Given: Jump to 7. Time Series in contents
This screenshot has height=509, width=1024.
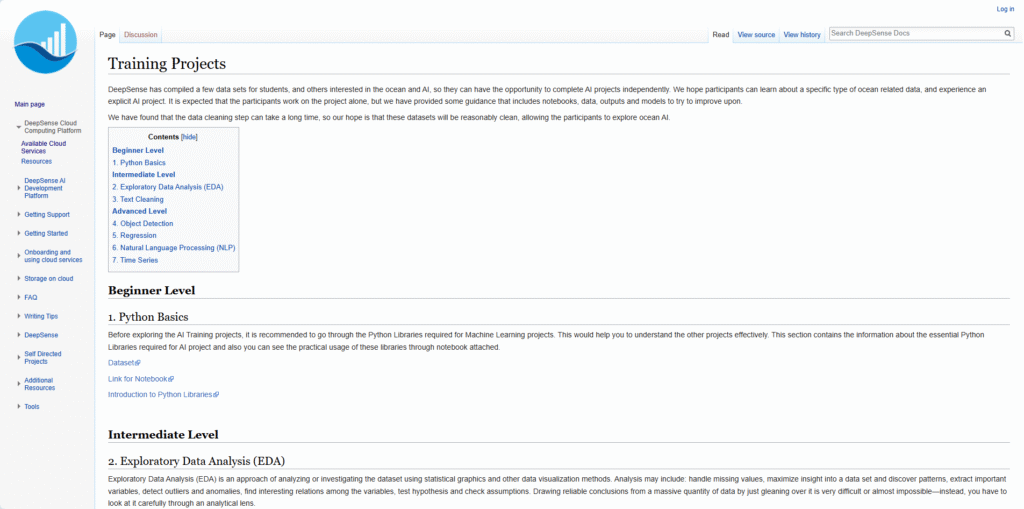Looking at the screenshot, I should click(x=135, y=260).
